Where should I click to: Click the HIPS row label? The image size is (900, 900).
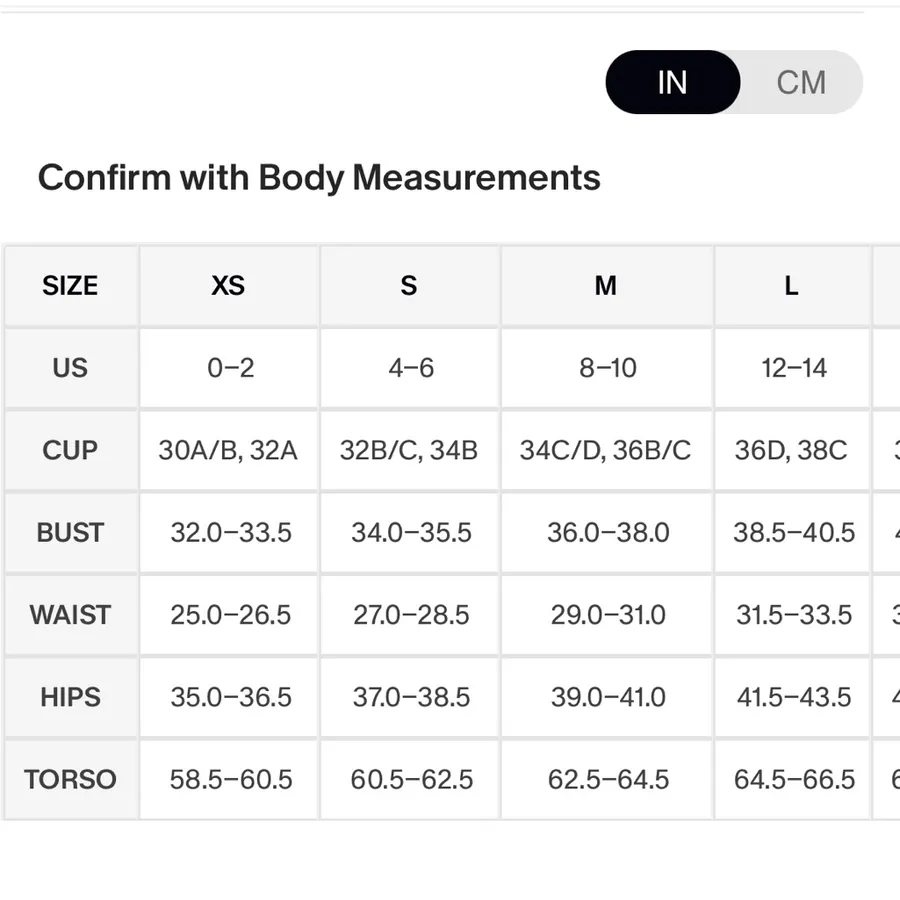[x=71, y=697]
